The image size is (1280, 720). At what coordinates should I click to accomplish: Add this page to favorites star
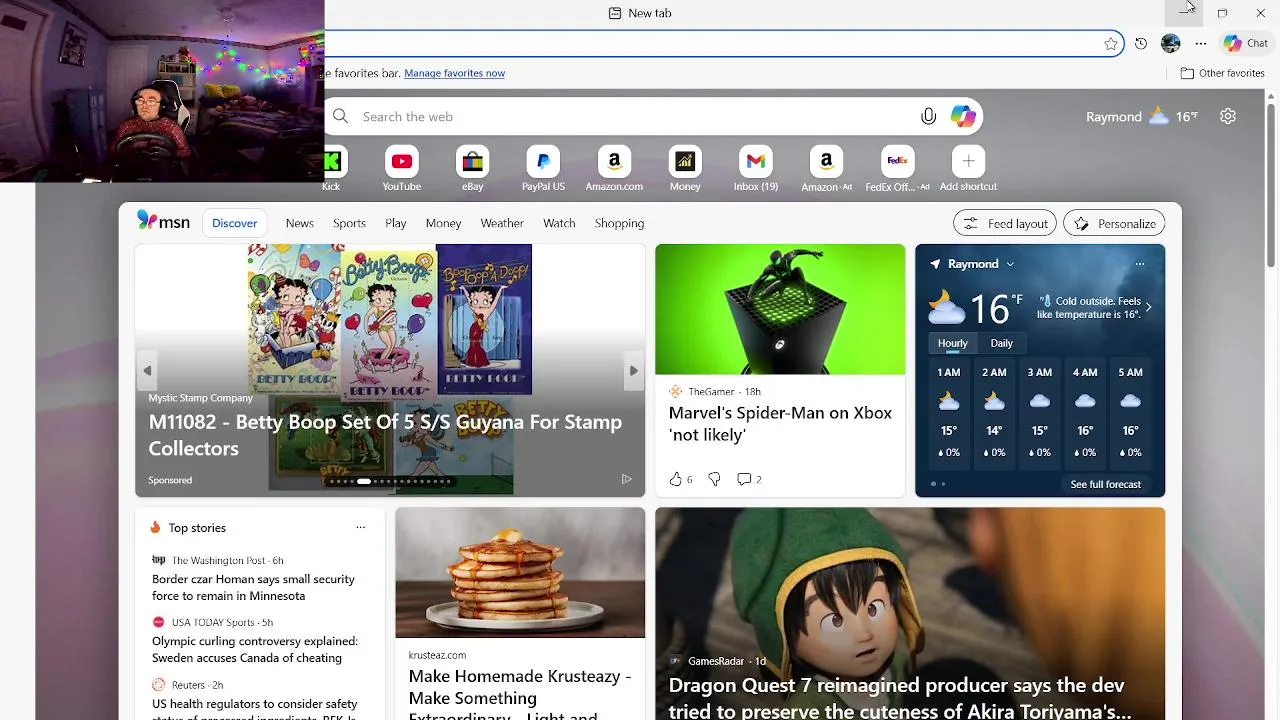click(1111, 43)
